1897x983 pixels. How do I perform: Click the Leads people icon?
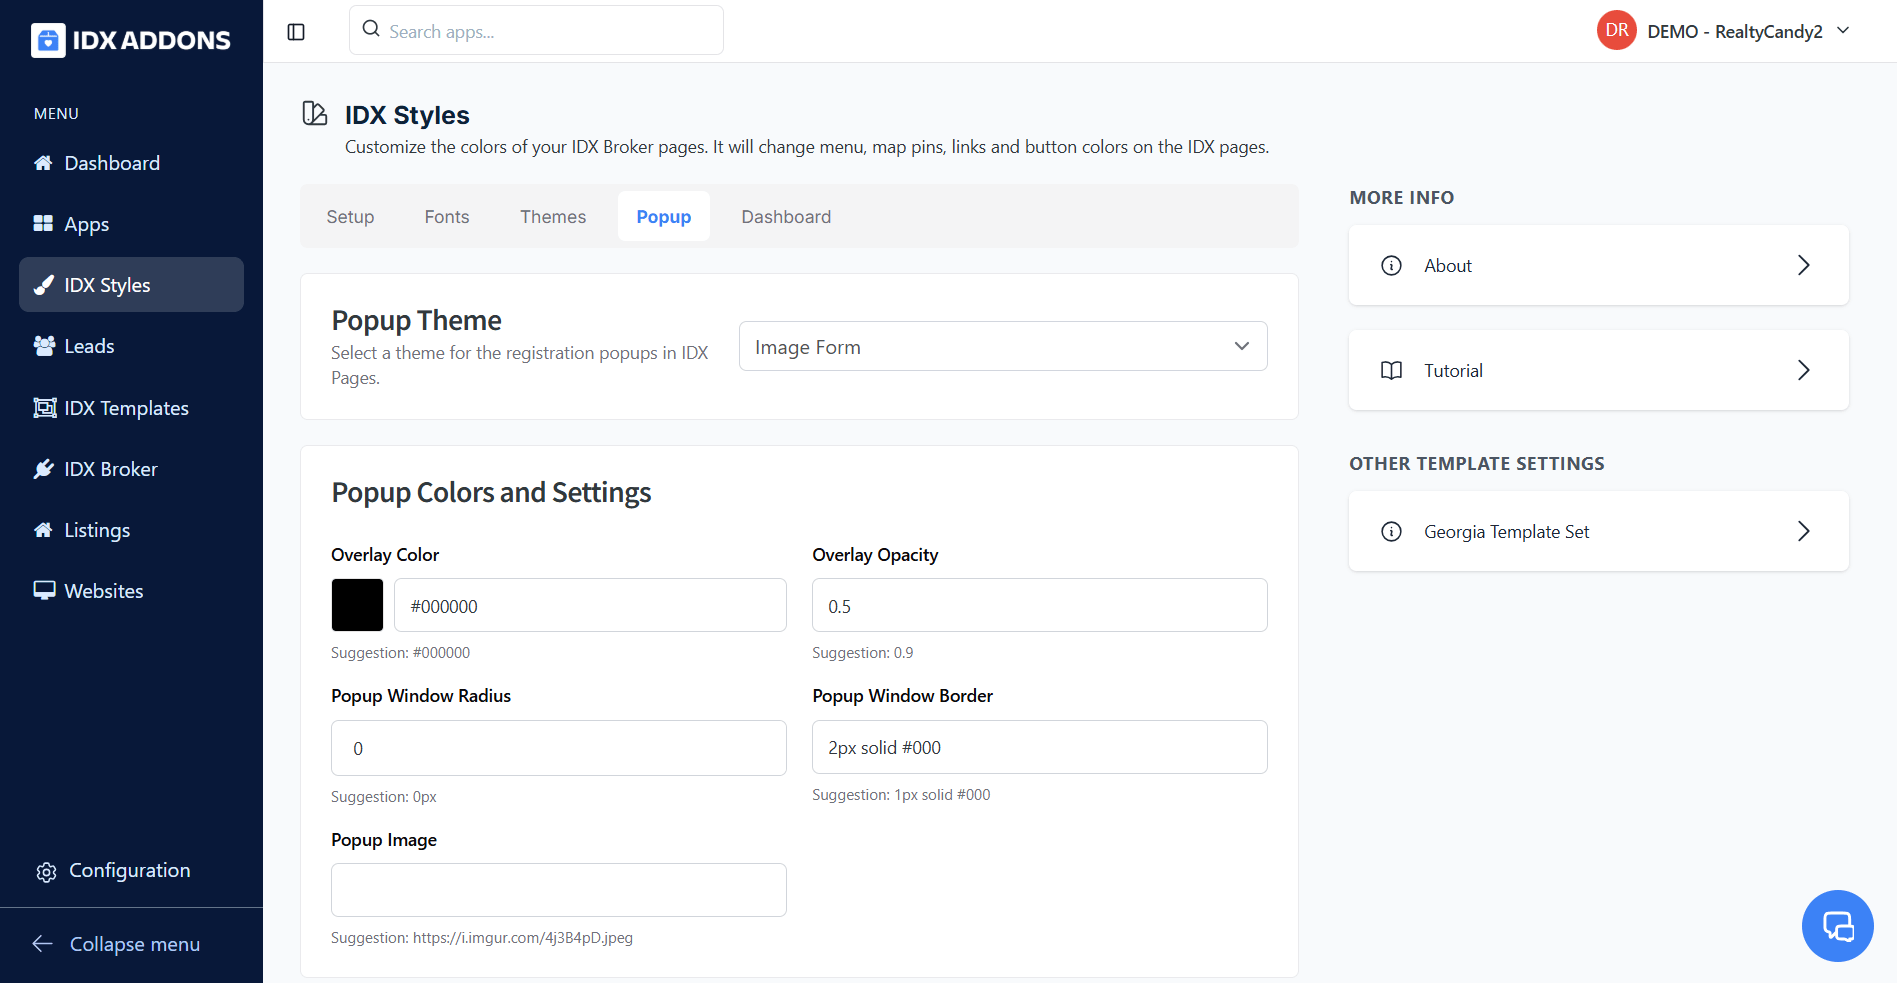[44, 346]
